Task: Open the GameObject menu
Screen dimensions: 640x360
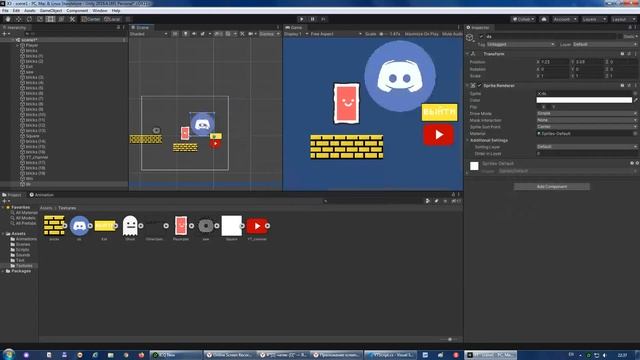Action: pos(51,11)
